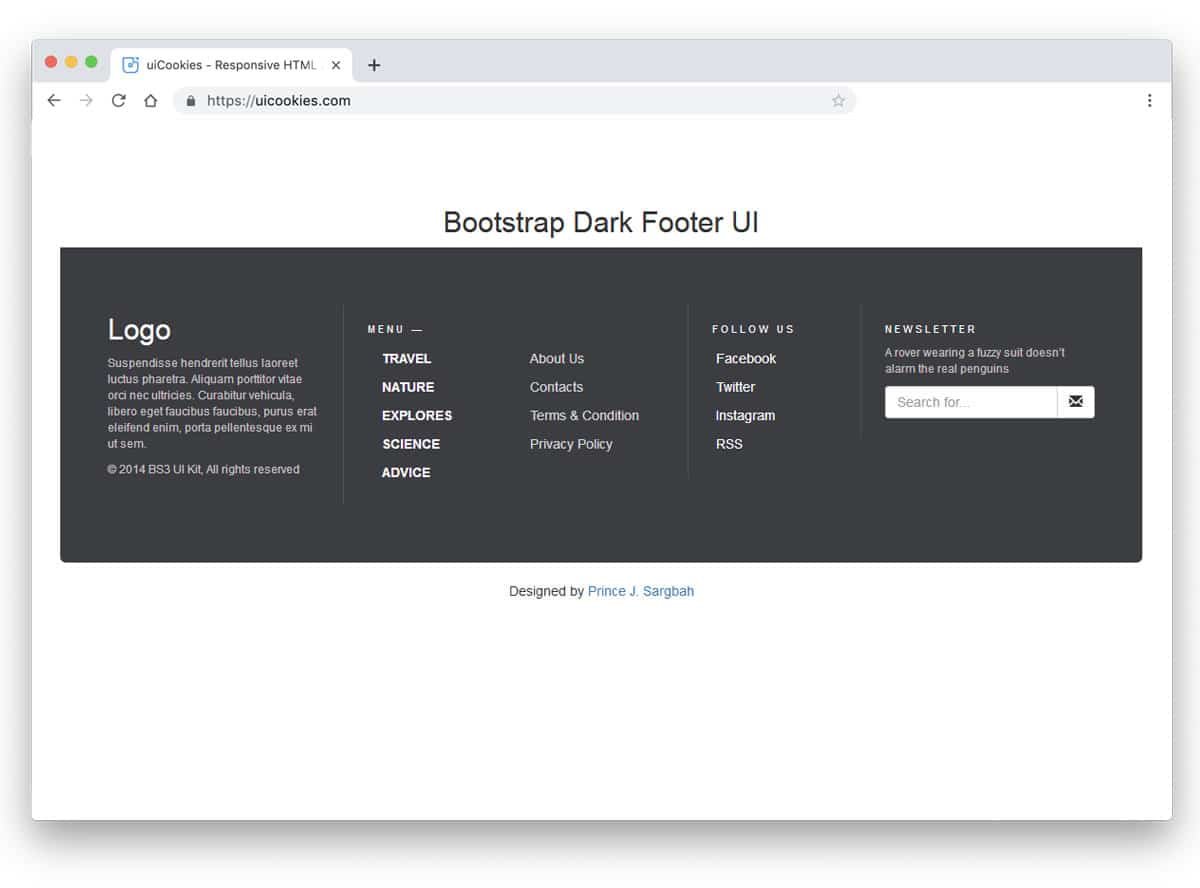1200x888 pixels.
Task: Focus the address bar showing uicookies.com
Action: (x=514, y=100)
